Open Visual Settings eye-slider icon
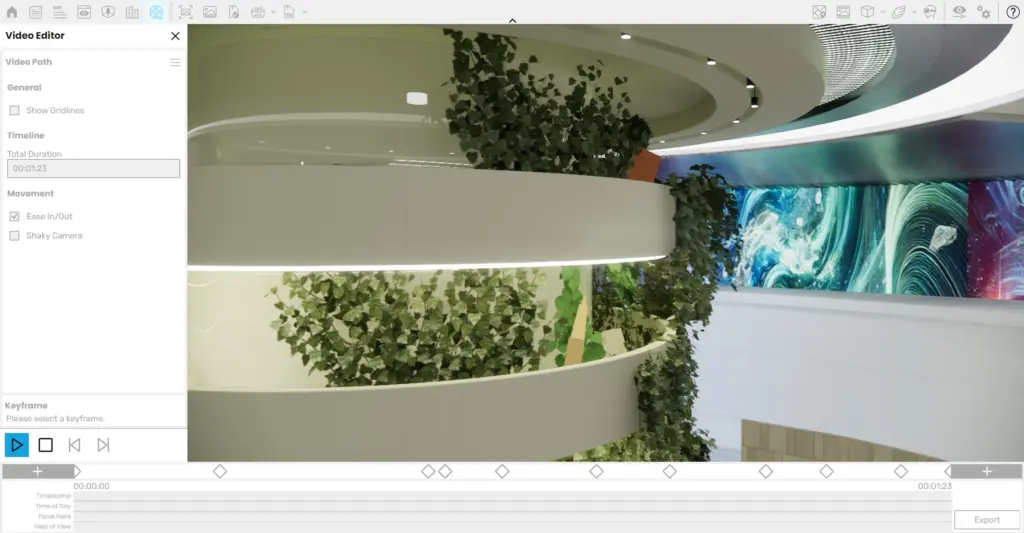The height and width of the screenshot is (533, 1024). (959, 12)
